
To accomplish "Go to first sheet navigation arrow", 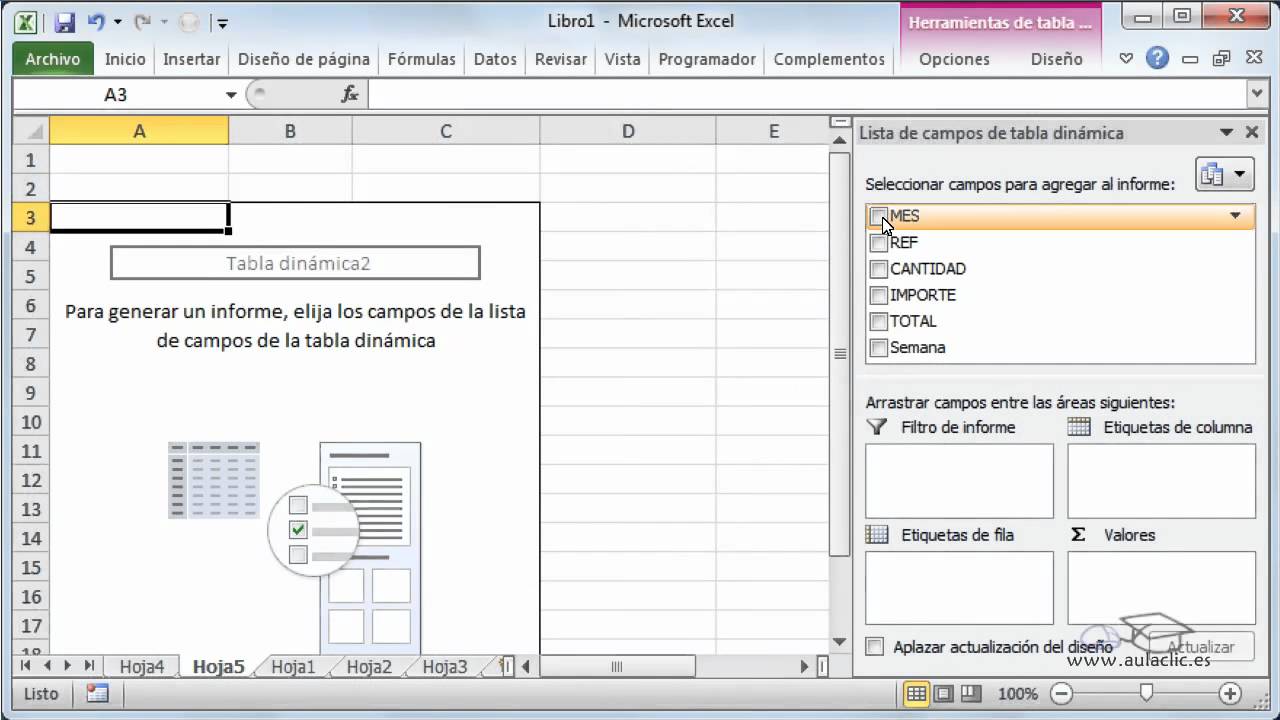I will click(25, 666).
